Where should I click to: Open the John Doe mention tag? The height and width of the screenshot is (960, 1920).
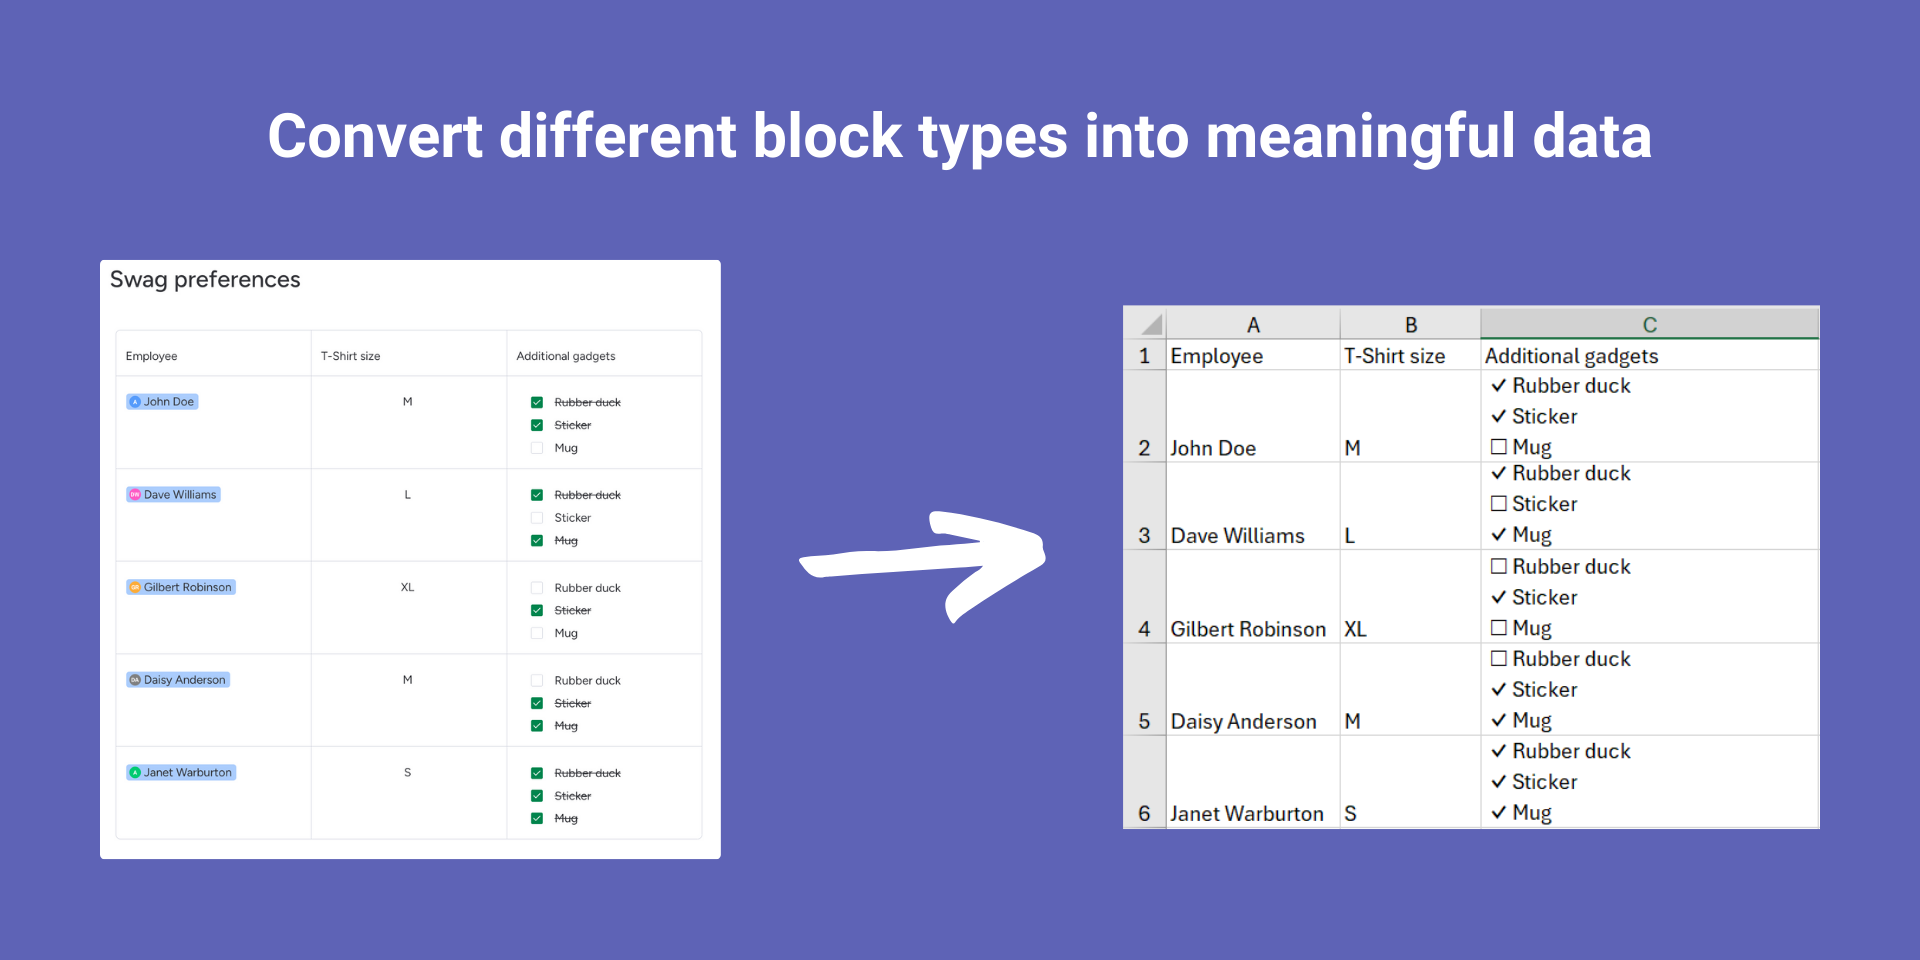(x=162, y=402)
